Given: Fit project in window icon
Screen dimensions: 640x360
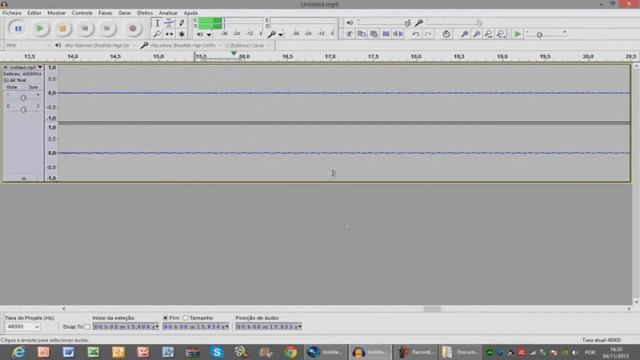Looking at the screenshot, I should pos(501,34).
